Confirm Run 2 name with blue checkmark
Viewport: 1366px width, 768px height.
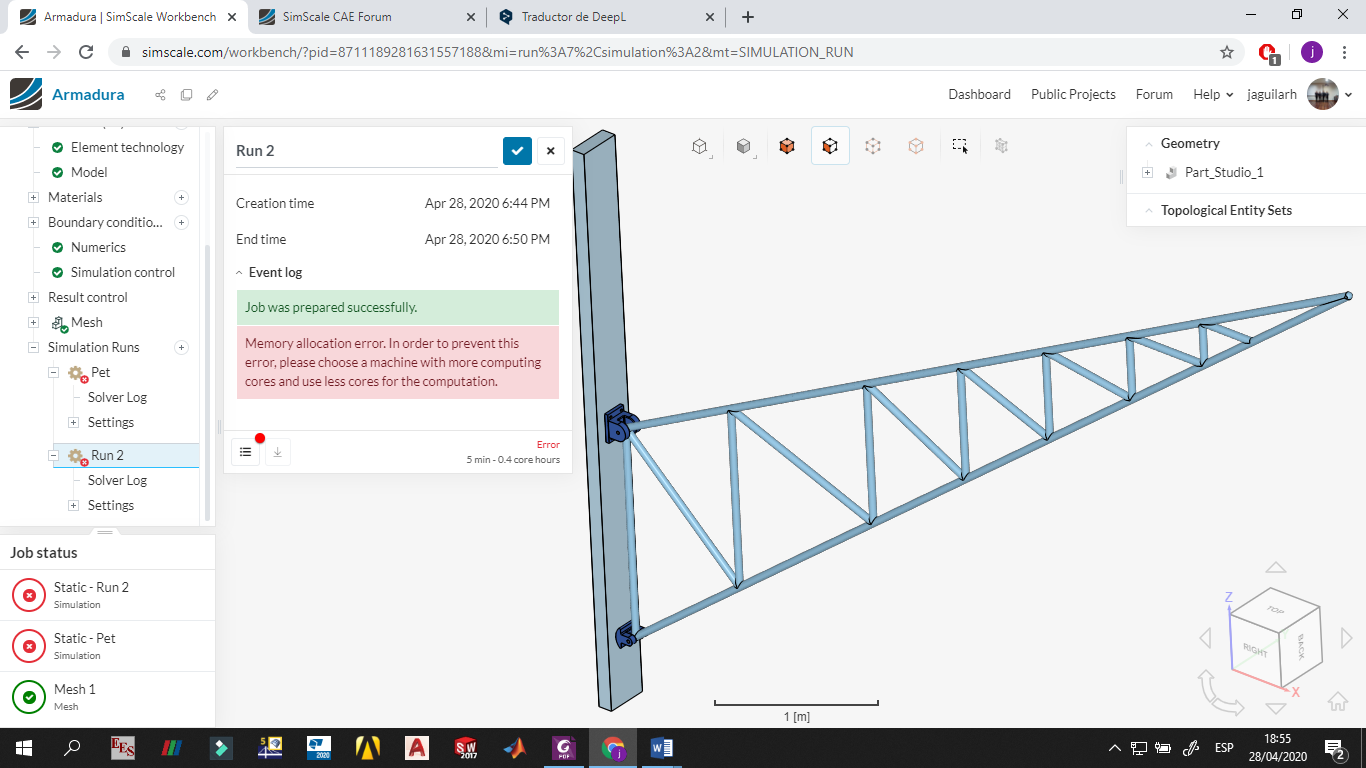click(x=517, y=151)
